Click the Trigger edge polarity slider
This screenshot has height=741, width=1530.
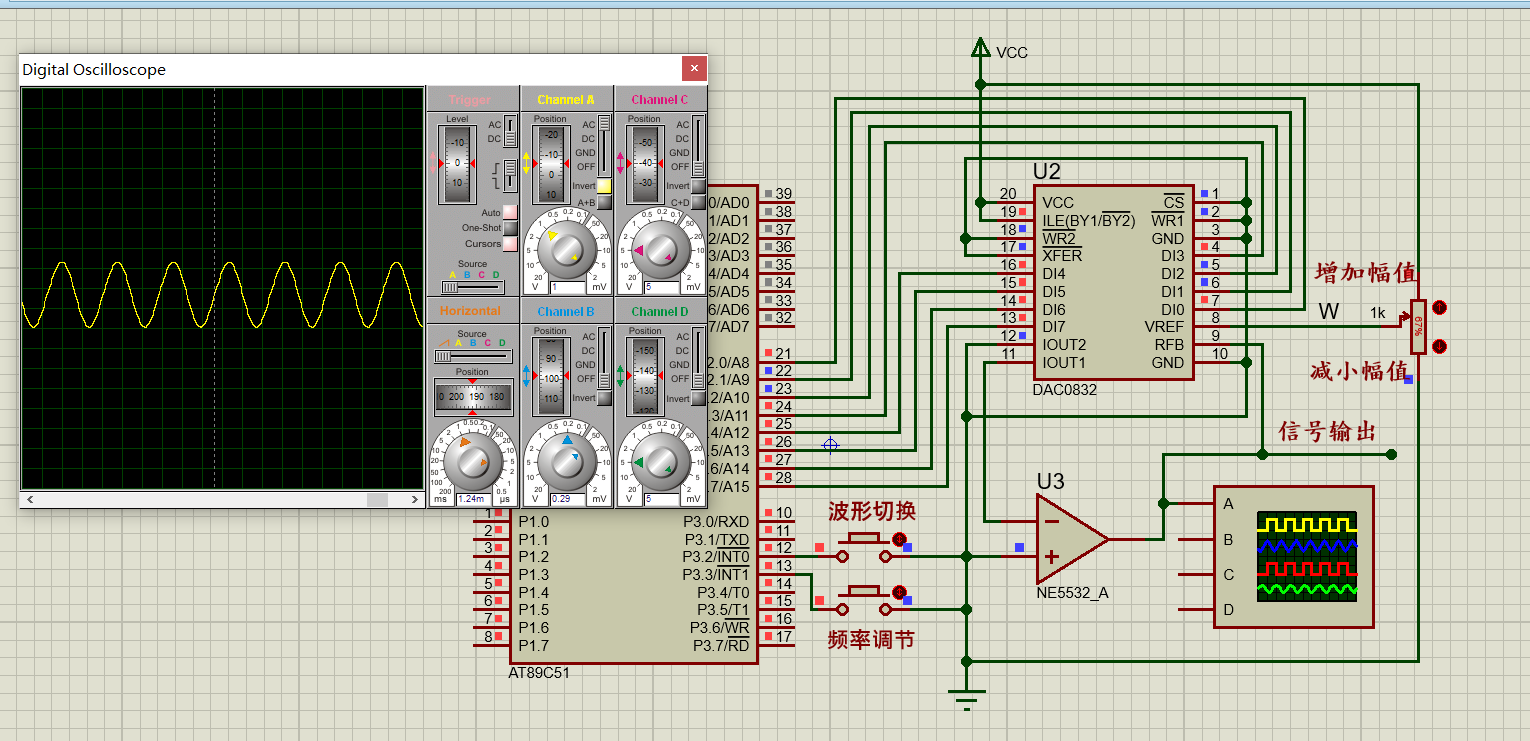point(510,175)
